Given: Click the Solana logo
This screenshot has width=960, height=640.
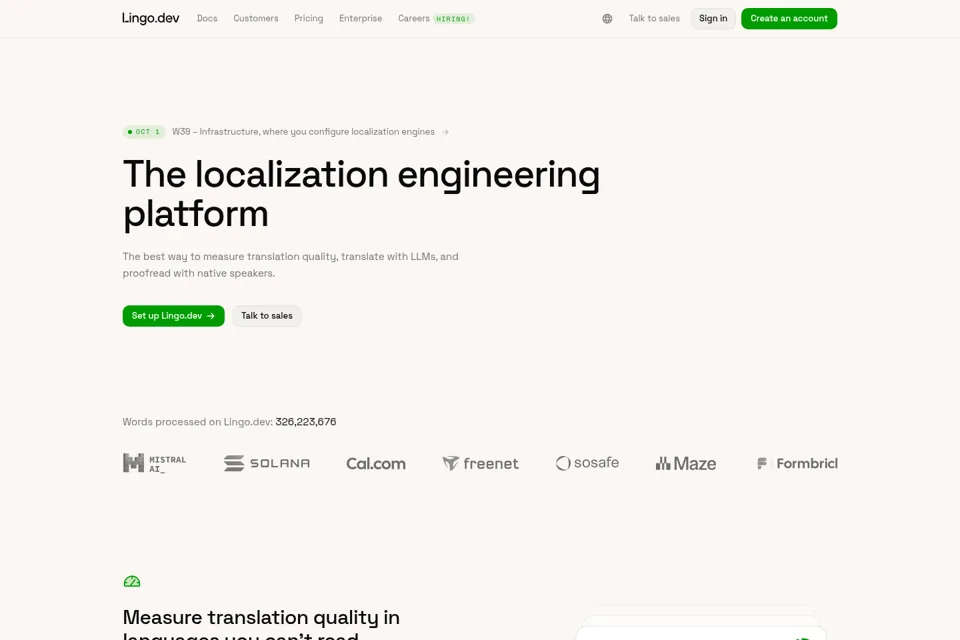Looking at the screenshot, I should (x=266, y=463).
